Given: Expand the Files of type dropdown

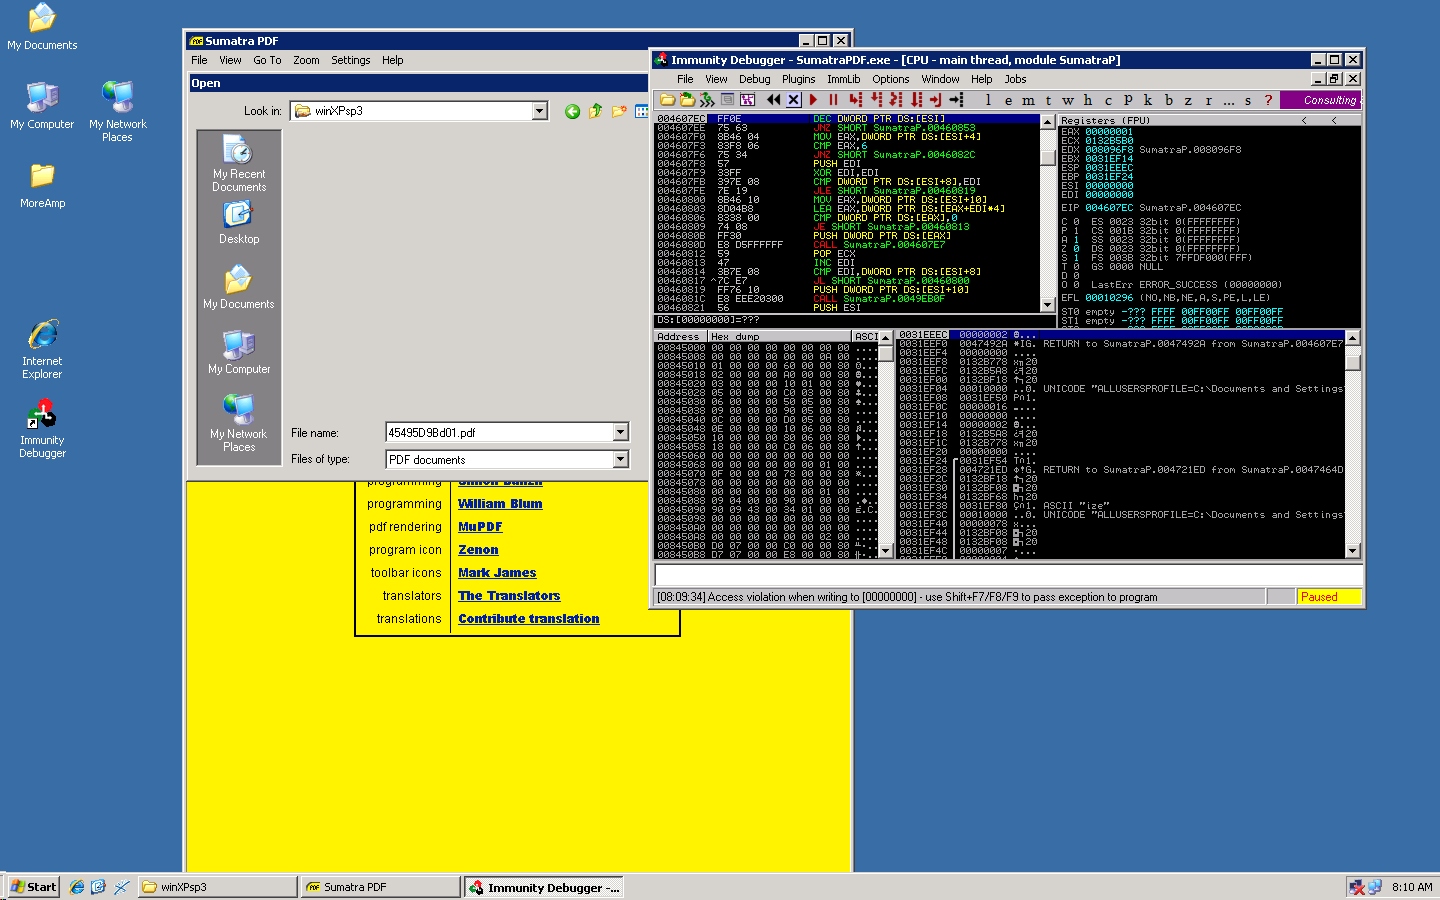Looking at the screenshot, I should coord(620,459).
